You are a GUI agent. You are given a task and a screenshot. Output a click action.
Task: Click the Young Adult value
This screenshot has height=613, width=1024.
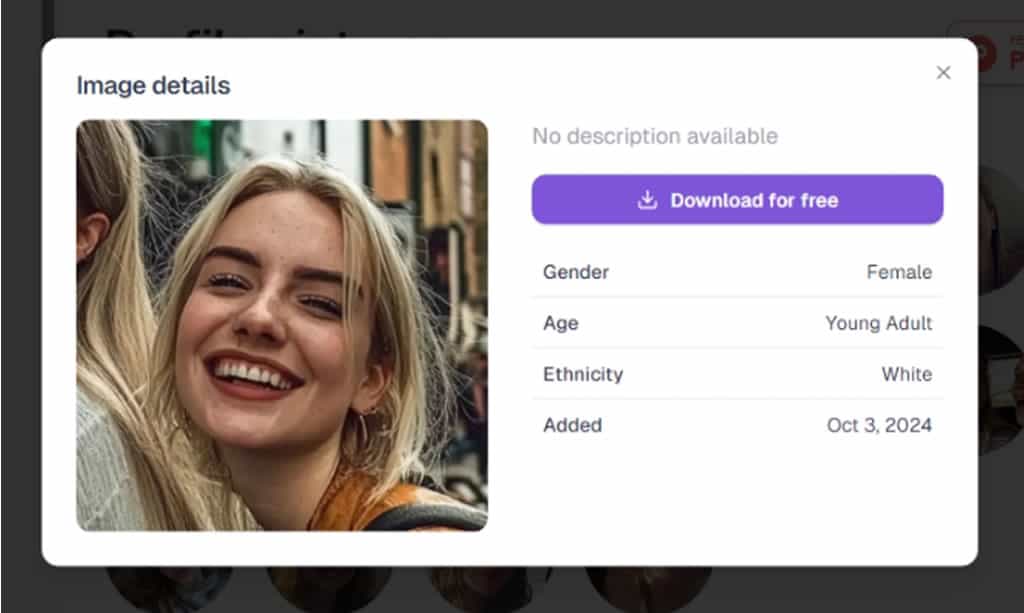pos(878,323)
